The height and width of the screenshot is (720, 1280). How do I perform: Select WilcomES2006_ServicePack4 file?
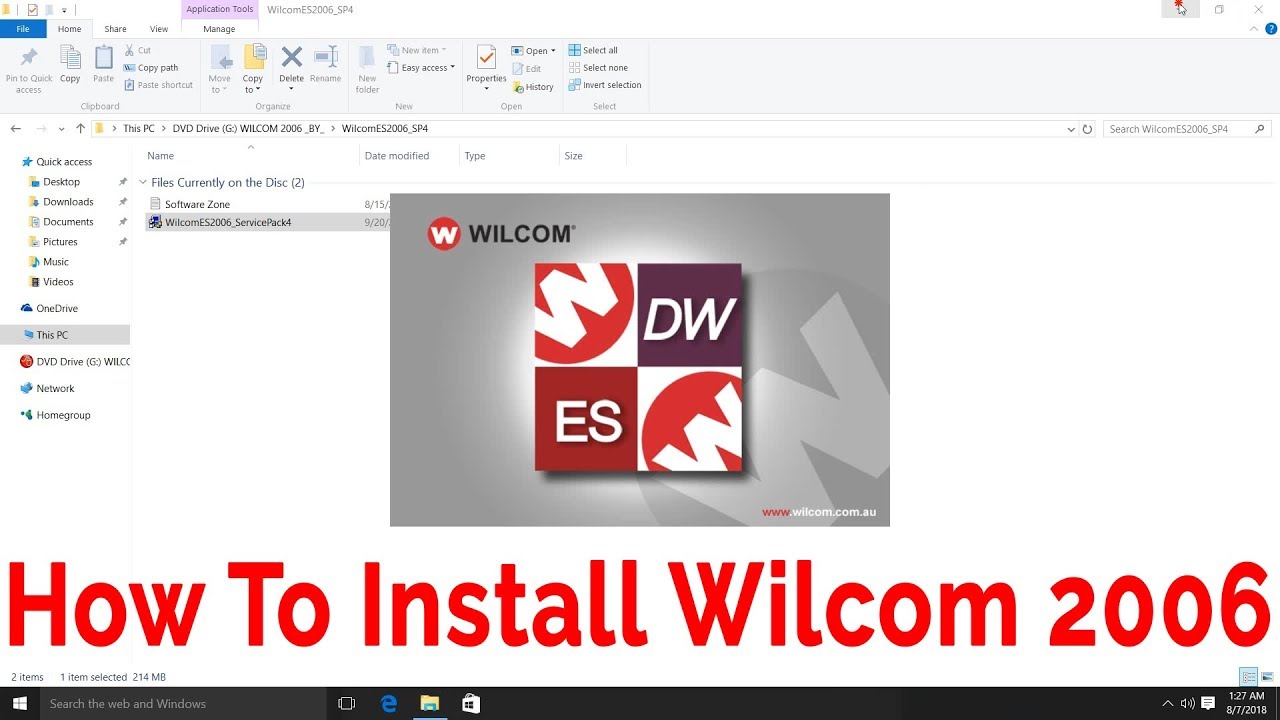[228, 222]
